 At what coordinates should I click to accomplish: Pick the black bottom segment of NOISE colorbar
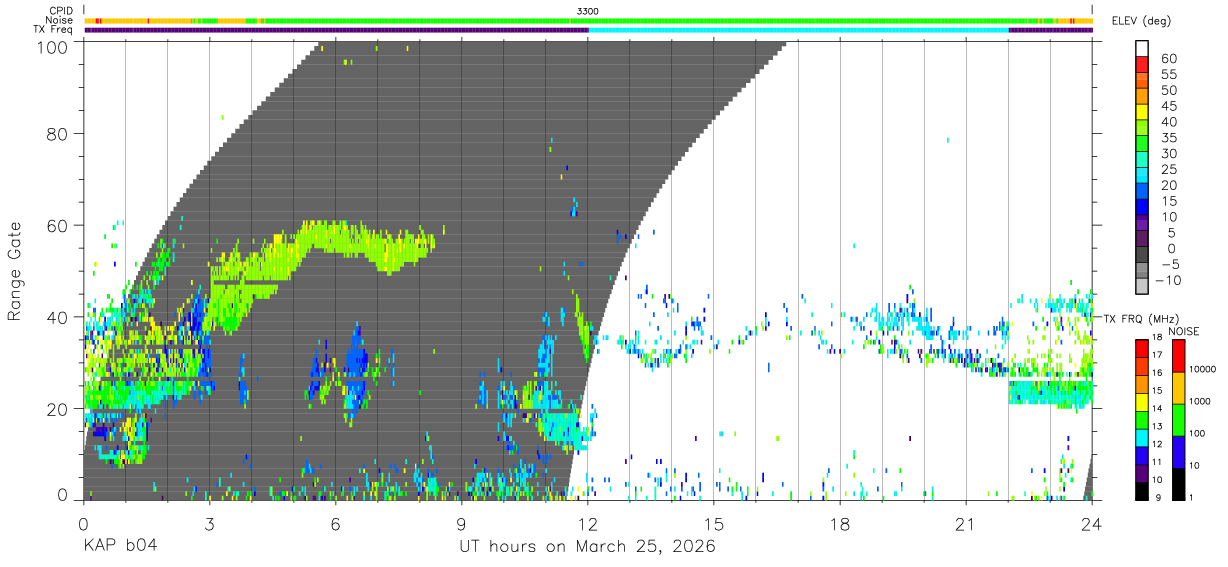tap(1178, 484)
